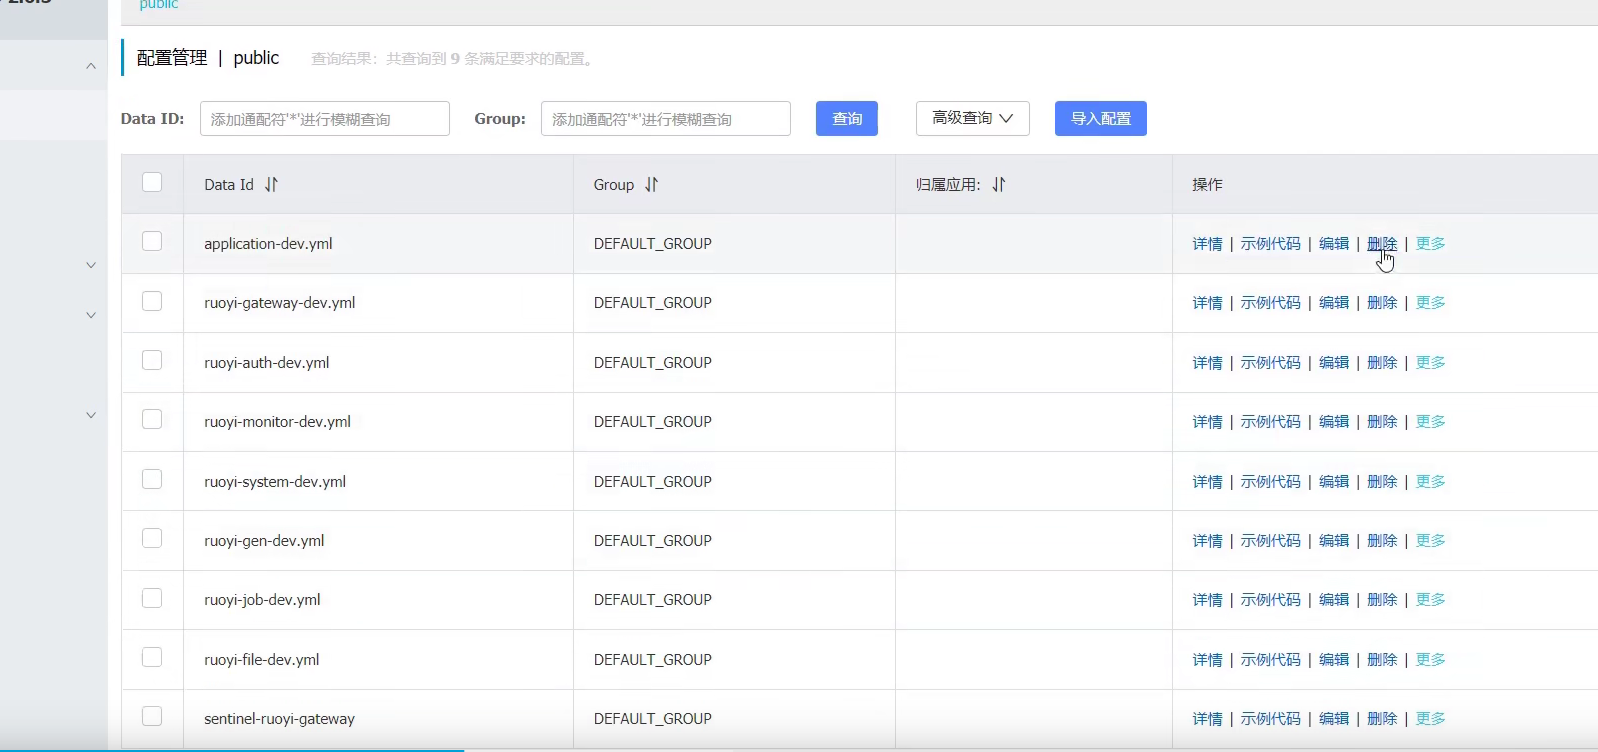
Task: Focus the Data ID search field
Action: 325,118
